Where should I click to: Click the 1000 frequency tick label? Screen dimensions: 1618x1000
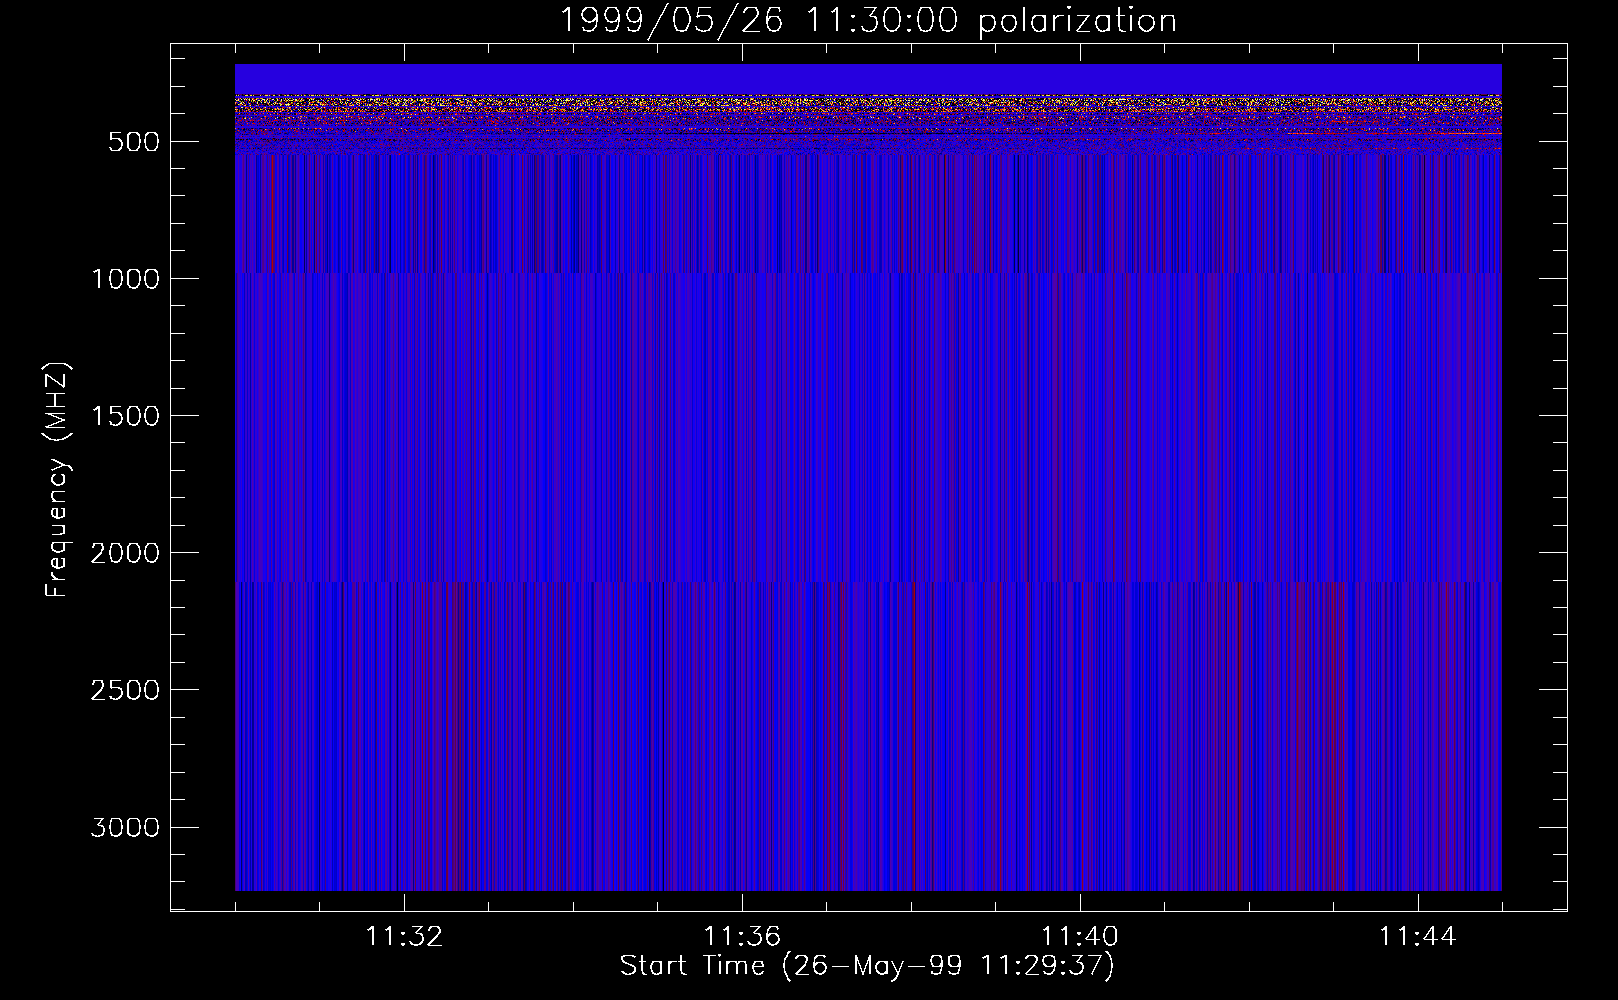click(x=125, y=279)
